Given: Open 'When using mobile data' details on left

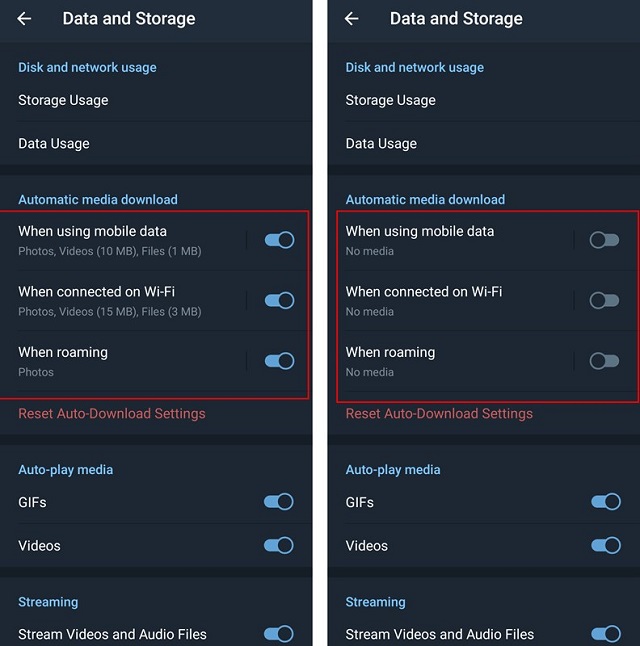Looking at the screenshot, I should tap(123, 240).
